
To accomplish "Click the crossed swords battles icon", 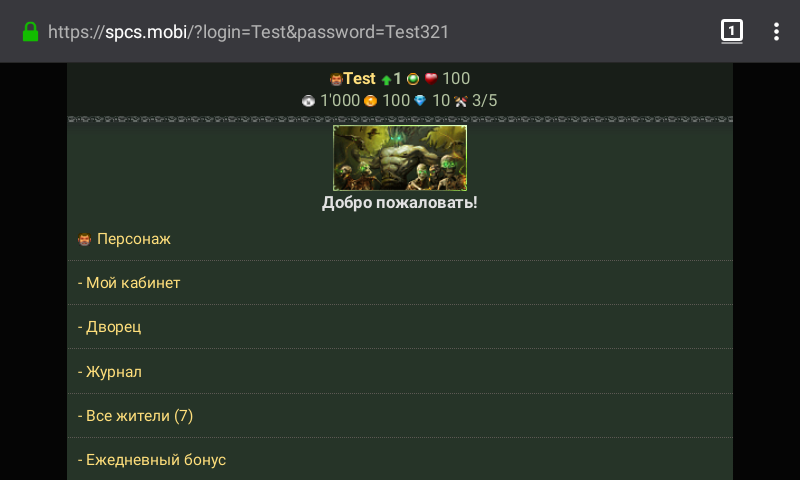I will [x=461, y=101].
